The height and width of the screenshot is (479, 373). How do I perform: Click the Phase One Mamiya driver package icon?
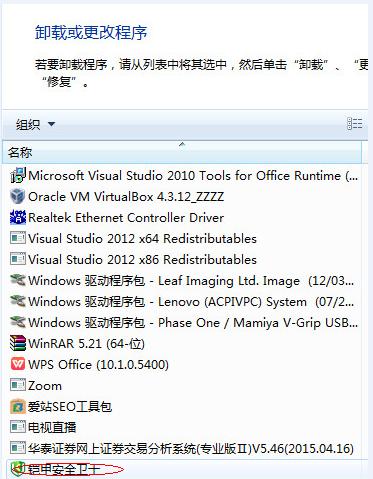tap(18, 322)
